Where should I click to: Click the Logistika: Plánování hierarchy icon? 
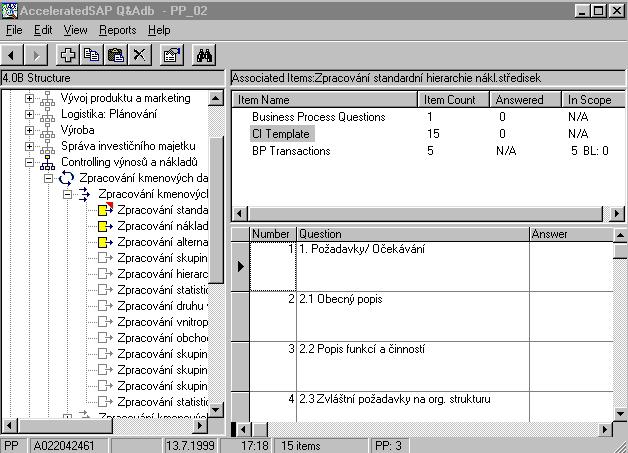[x=47, y=115]
